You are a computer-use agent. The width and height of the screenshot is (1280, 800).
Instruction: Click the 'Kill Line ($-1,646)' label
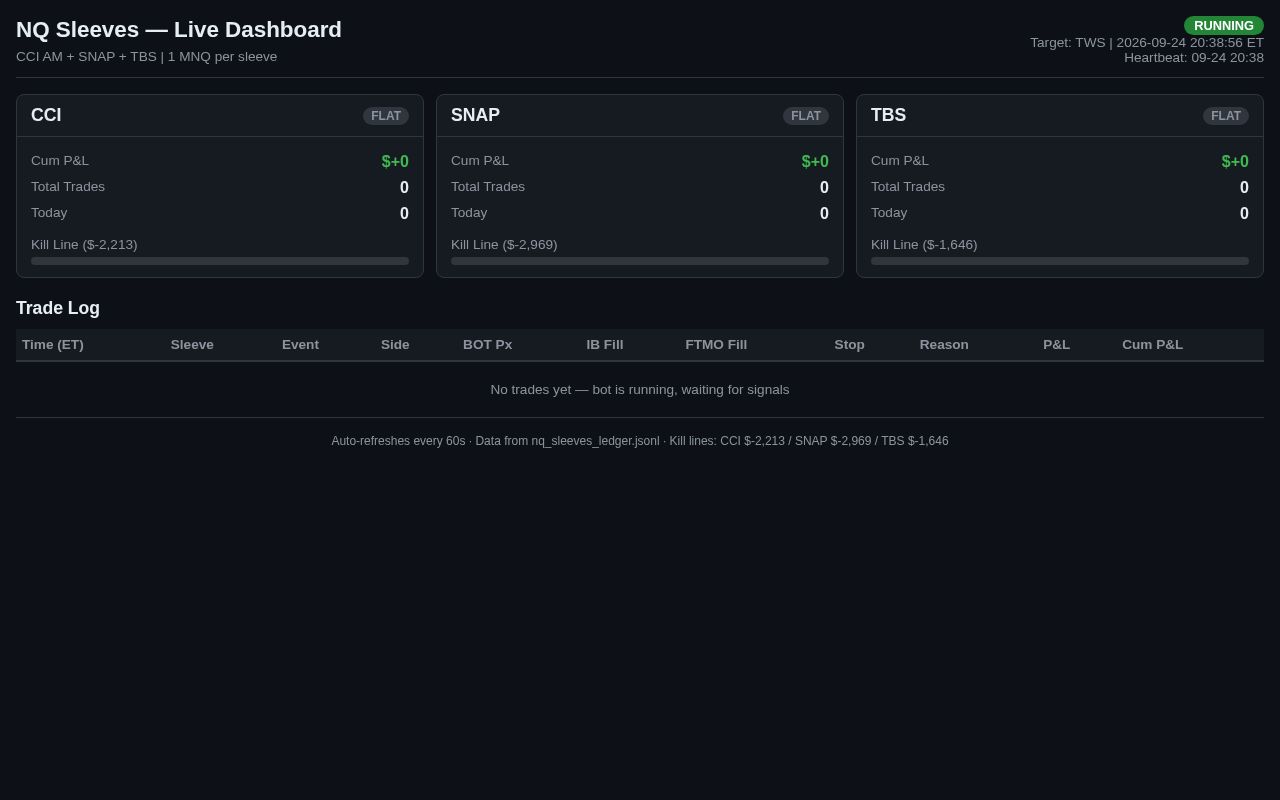[x=924, y=245]
